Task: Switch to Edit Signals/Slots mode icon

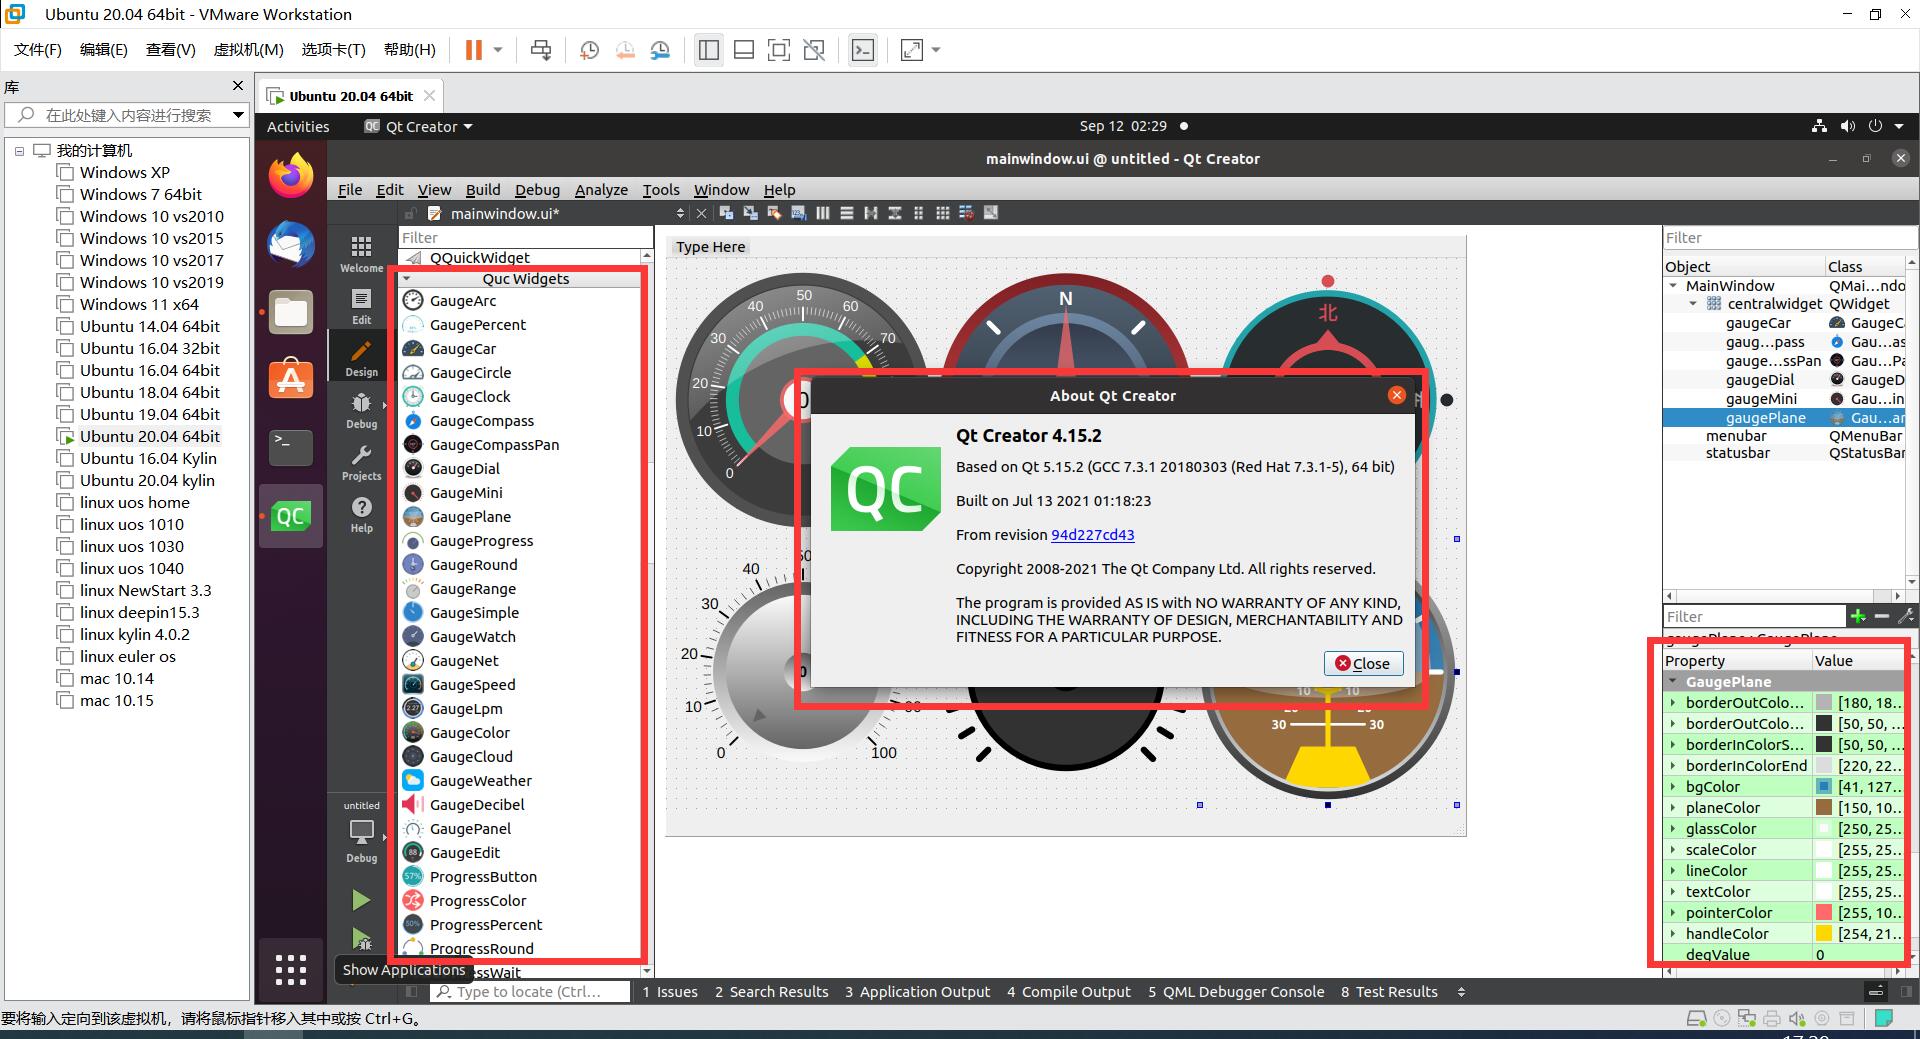Action: [750, 213]
